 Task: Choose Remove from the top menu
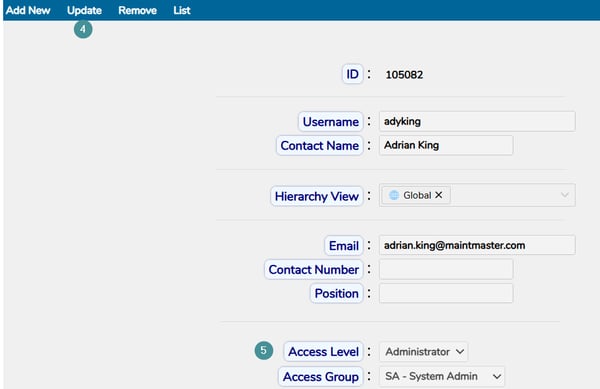[x=137, y=10]
